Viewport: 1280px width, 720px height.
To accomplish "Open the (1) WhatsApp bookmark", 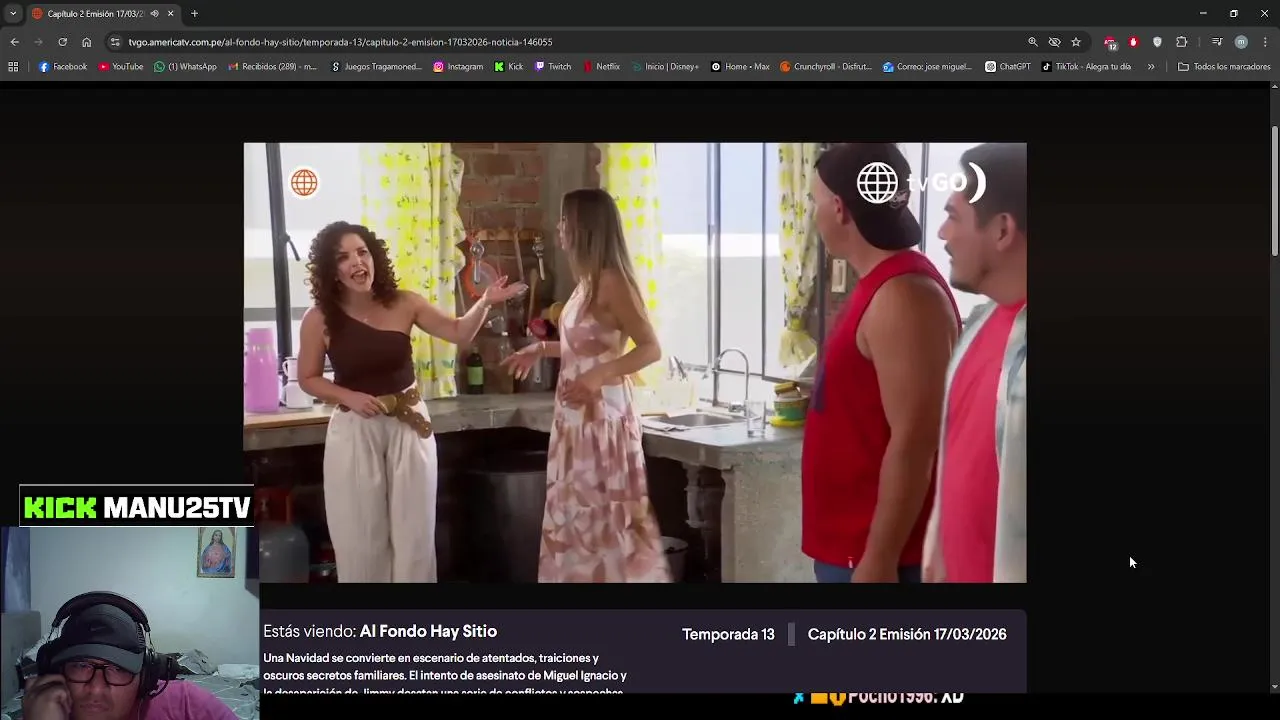I will coord(185,67).
